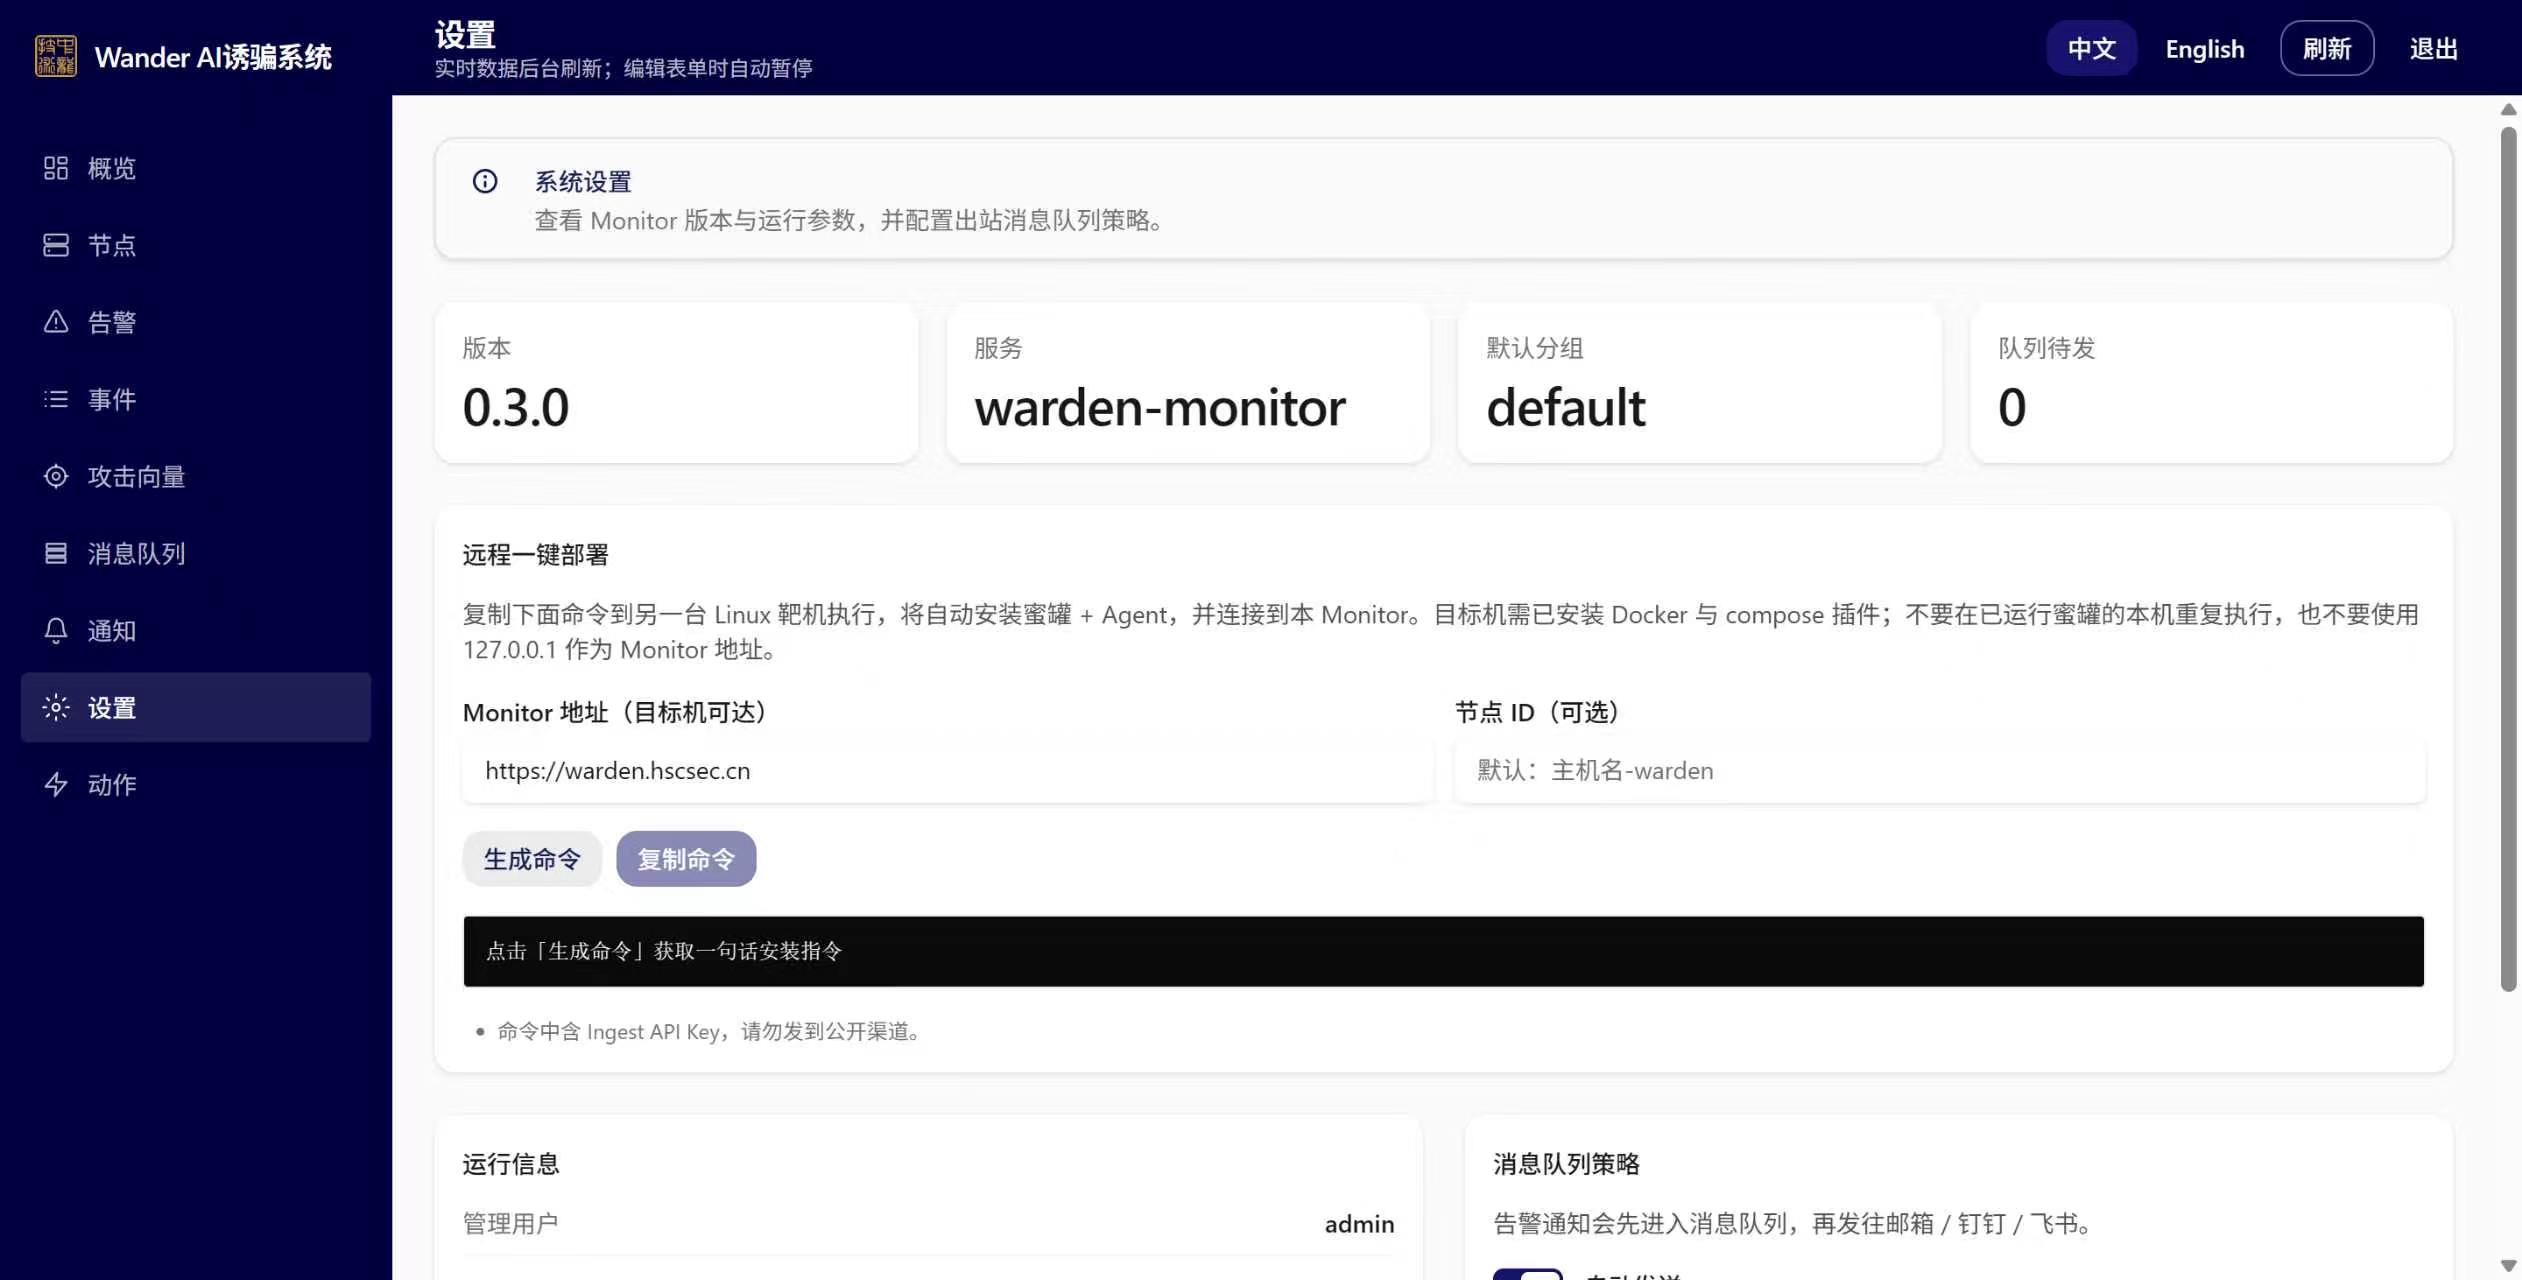Click the scrollbar up arrow
2522x1280 pixels.
pos(2508,109)
